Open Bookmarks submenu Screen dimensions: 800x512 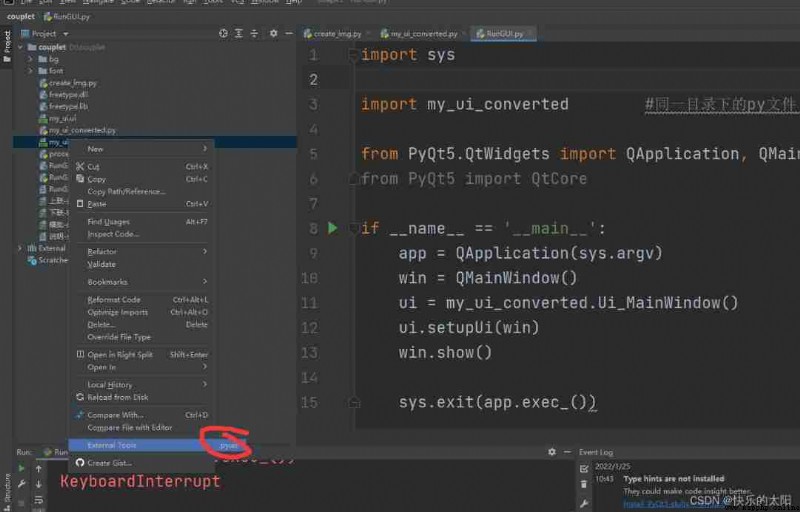[x=141, y=282]
